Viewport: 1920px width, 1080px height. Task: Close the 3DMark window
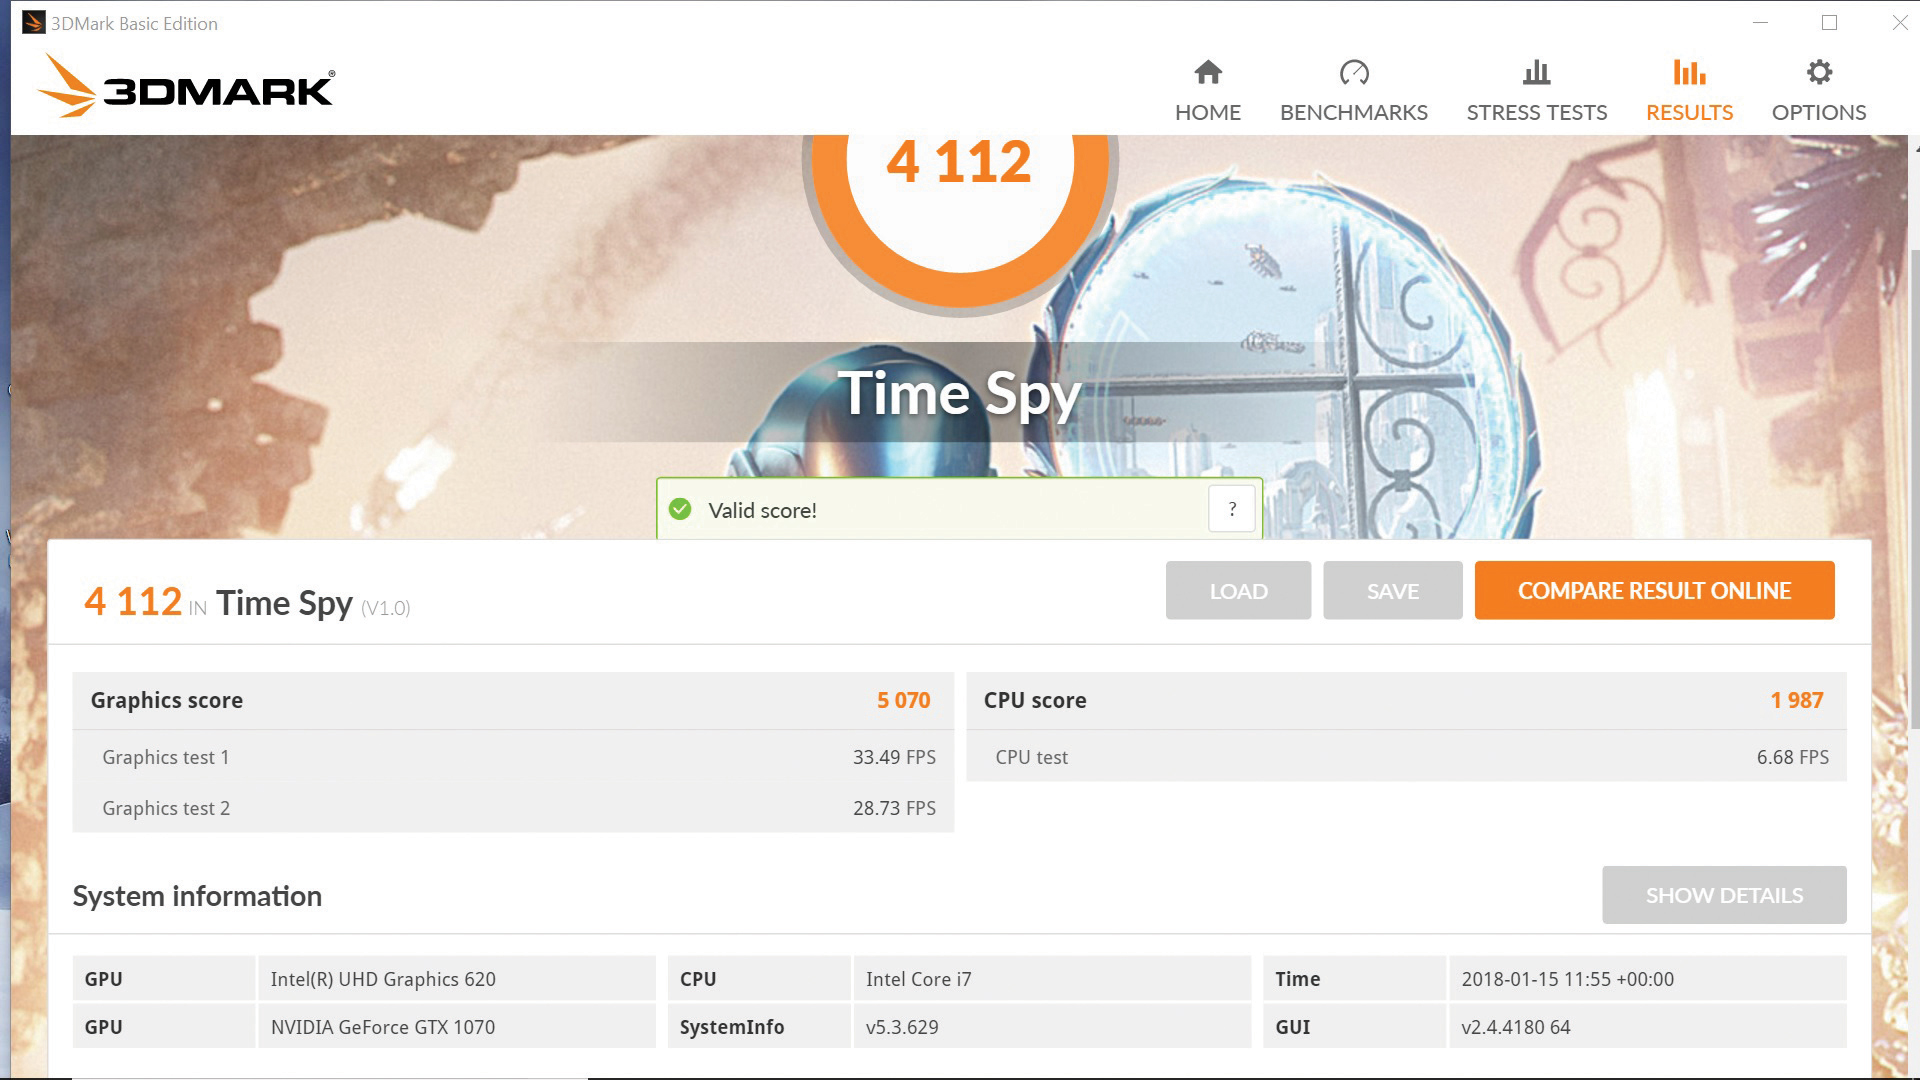tap(1899, 22)
